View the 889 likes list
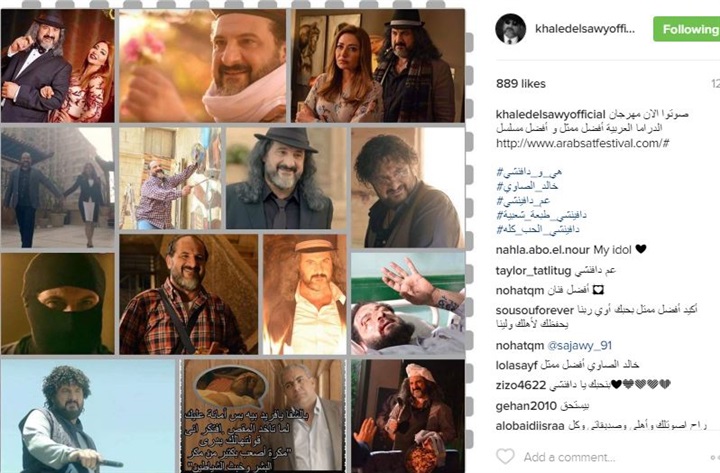The width and height of the screenshot is (720, 473). pos(521,84)
